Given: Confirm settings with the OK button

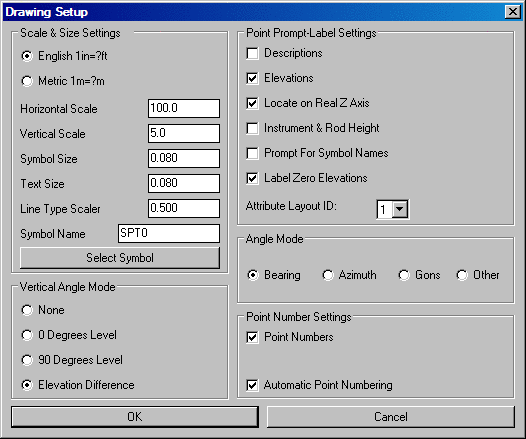Looking at the screenshot, I should 135,417.
